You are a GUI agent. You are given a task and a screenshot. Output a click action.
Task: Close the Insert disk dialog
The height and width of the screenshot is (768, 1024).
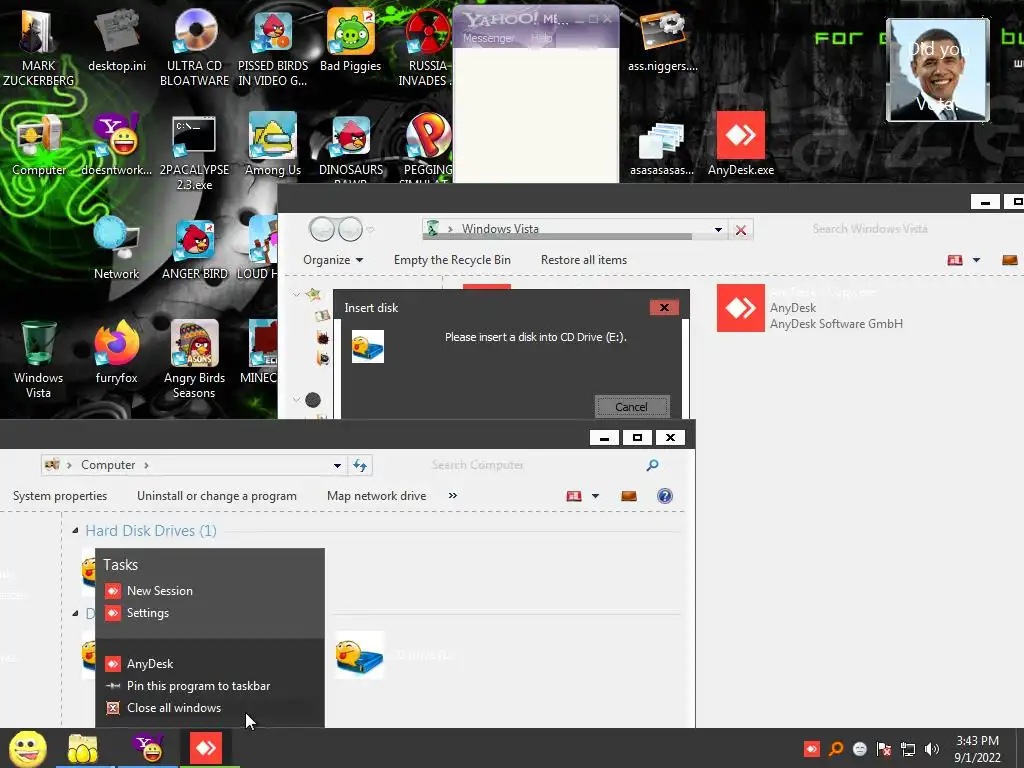tap(664, 308)
